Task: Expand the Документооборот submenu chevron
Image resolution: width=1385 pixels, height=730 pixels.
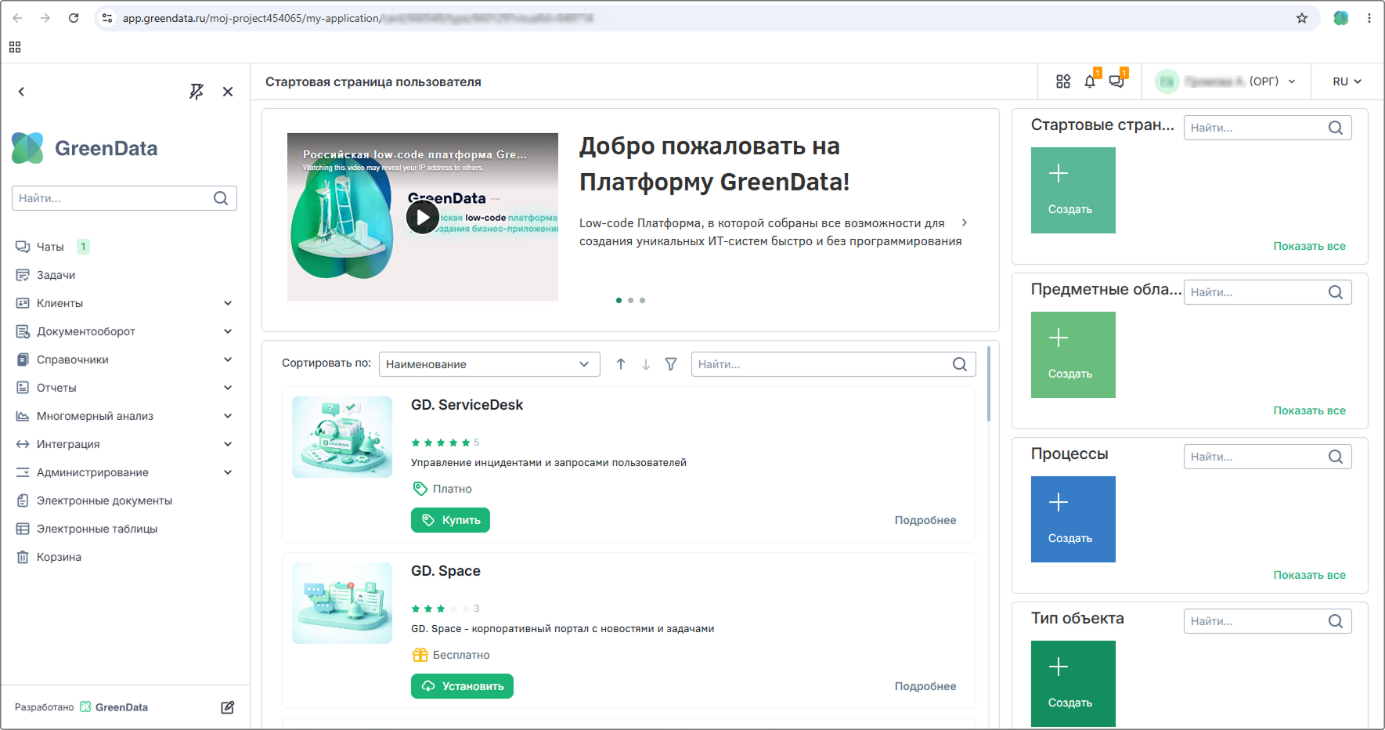Action: 228,331
